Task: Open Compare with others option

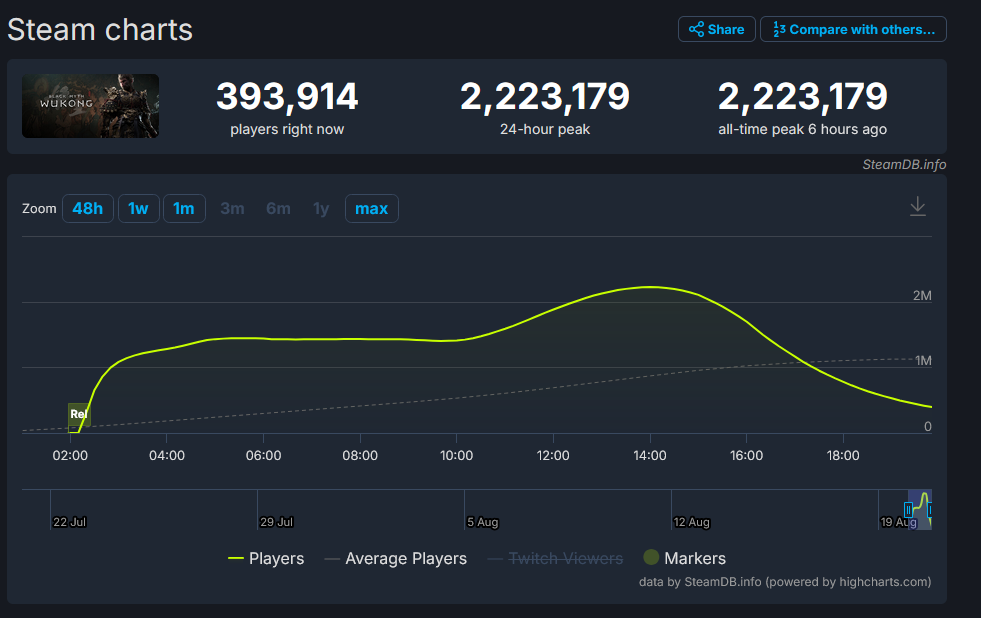Action: (x=853, y=29)
